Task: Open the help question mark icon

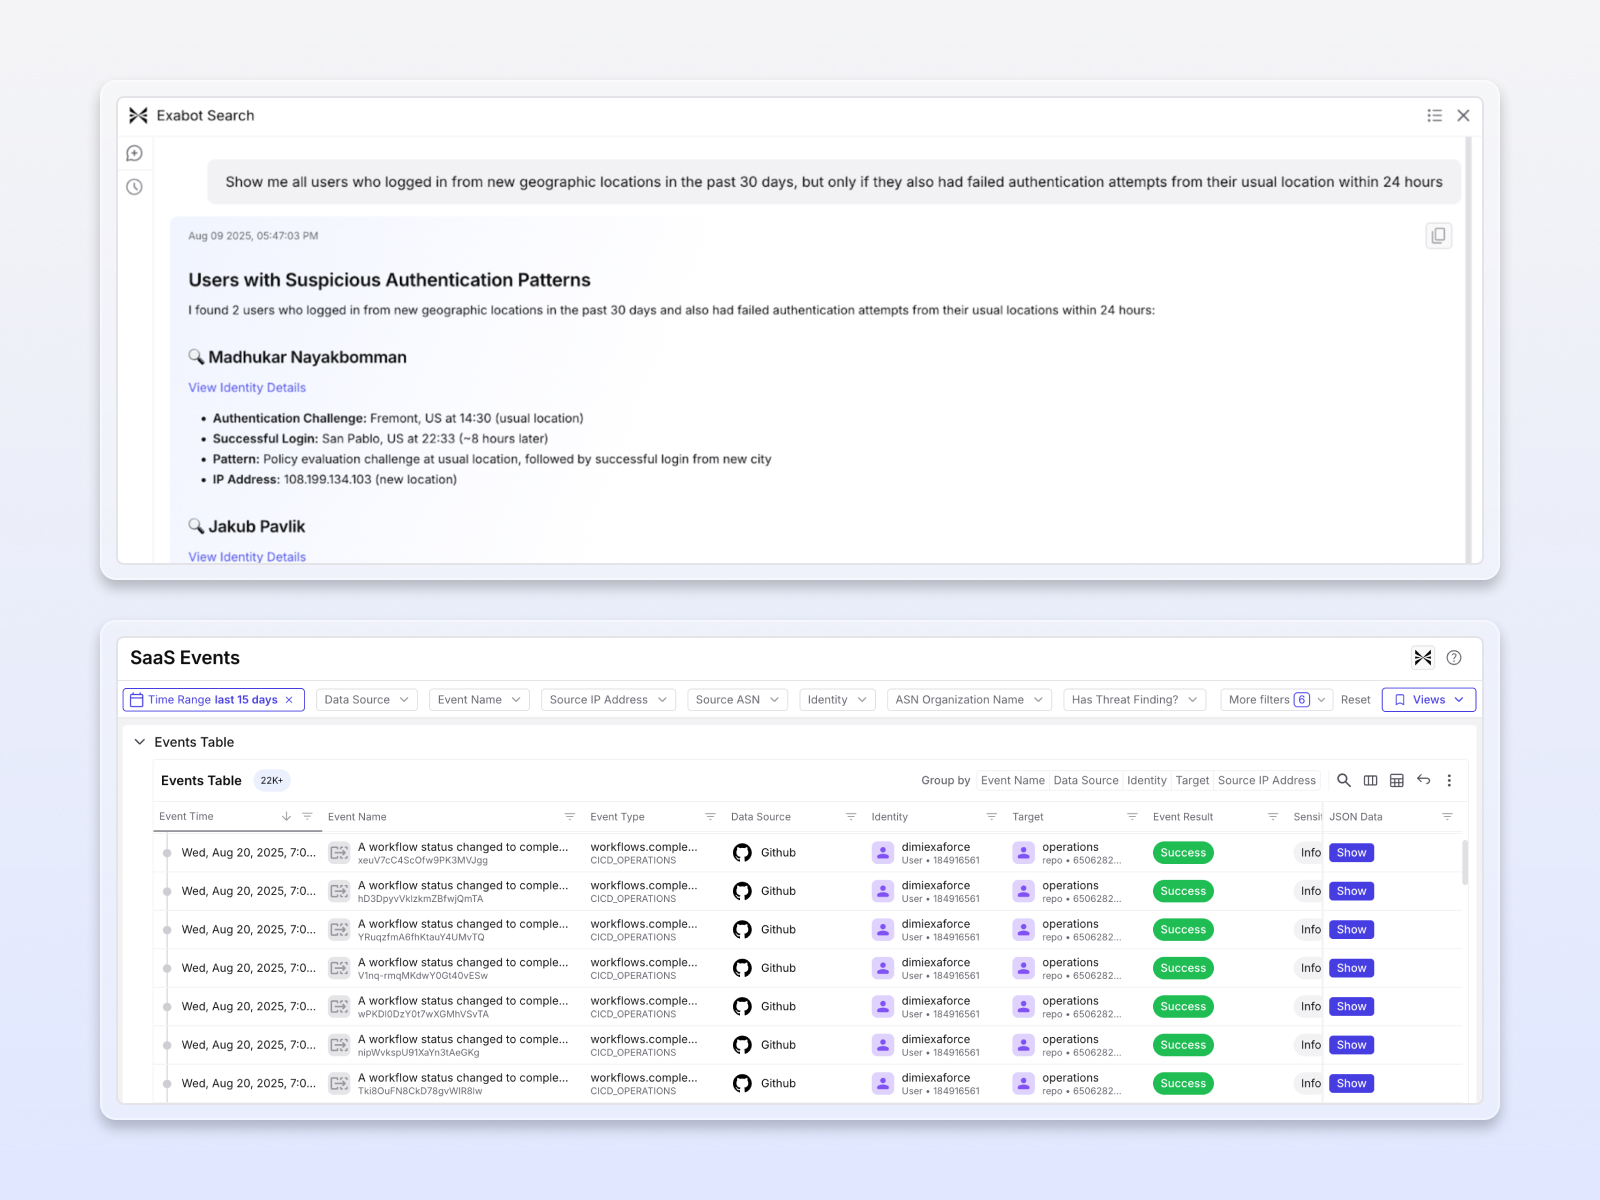Action: (1454, 657)
